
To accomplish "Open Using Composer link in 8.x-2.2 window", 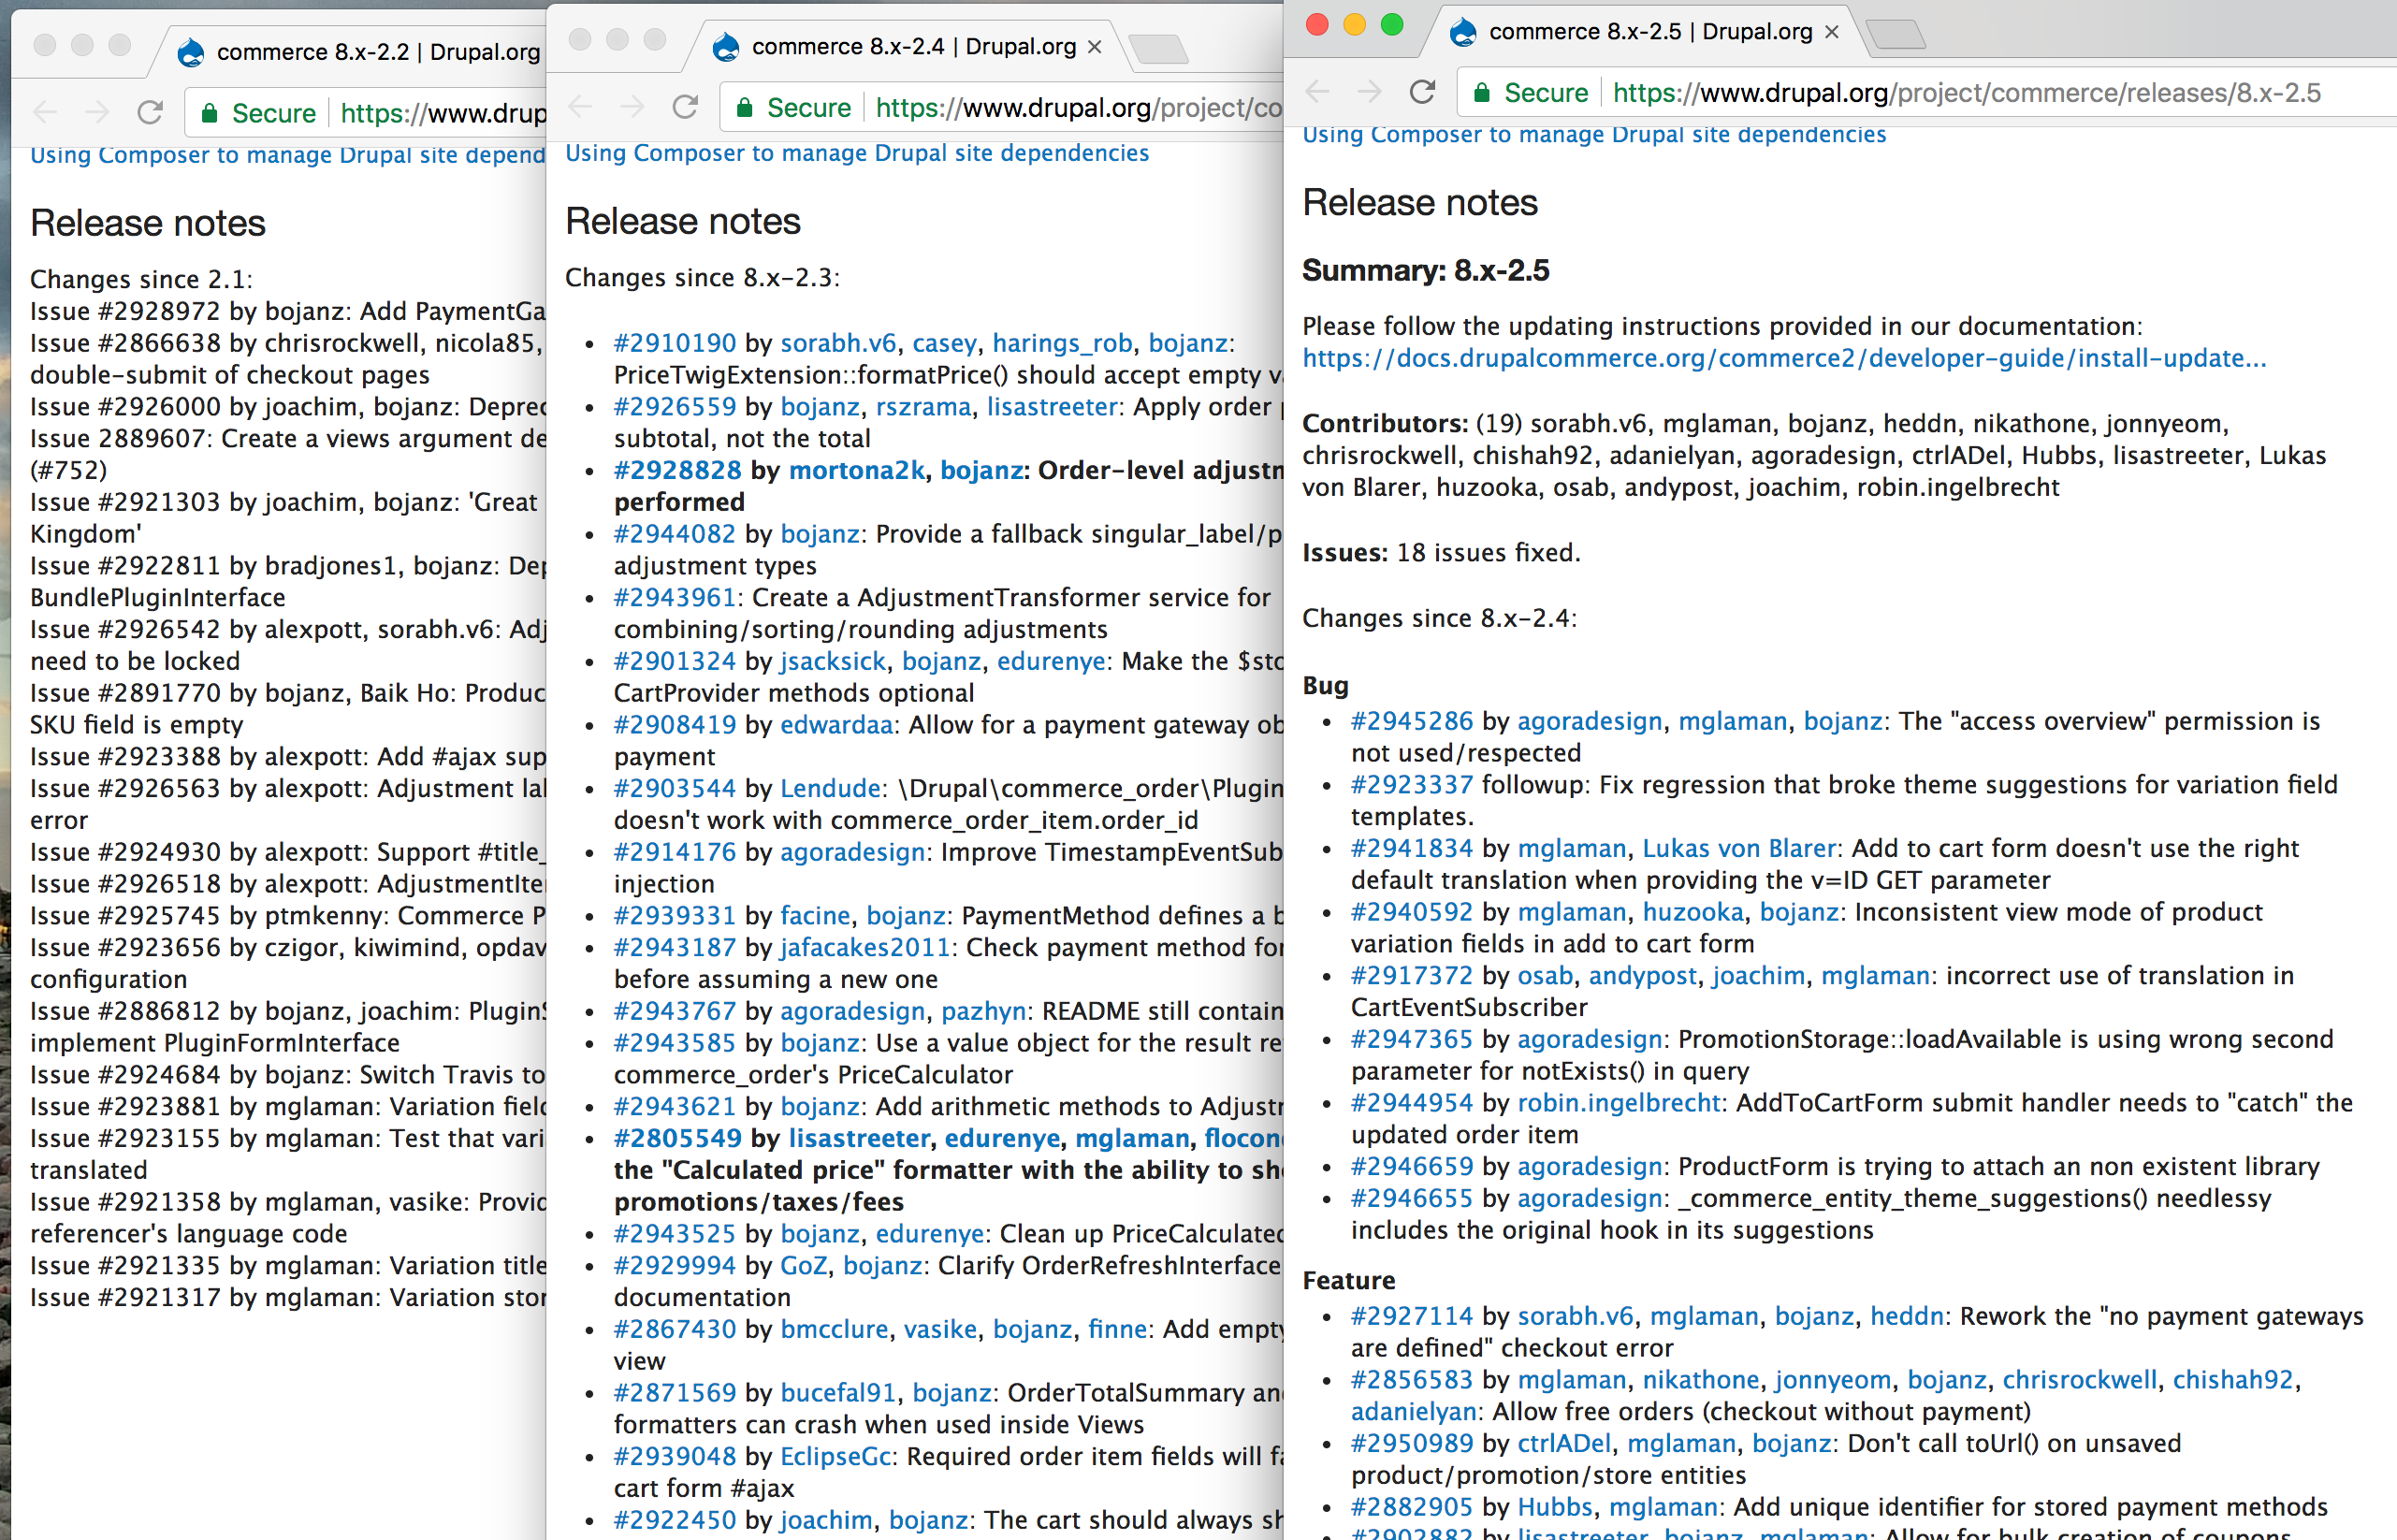I will [288, 155].
